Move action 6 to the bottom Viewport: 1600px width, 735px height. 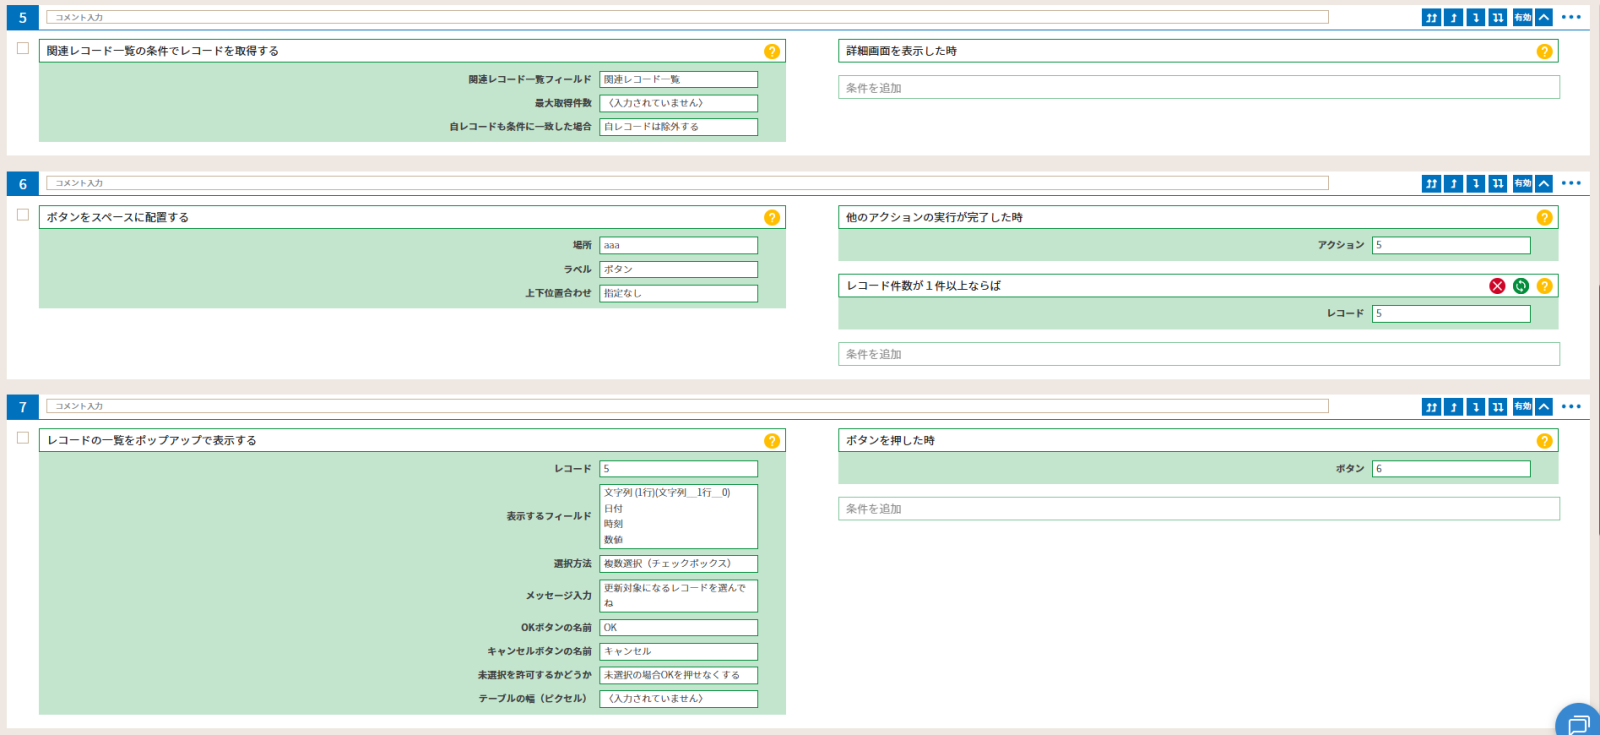tap(1497, 183)
